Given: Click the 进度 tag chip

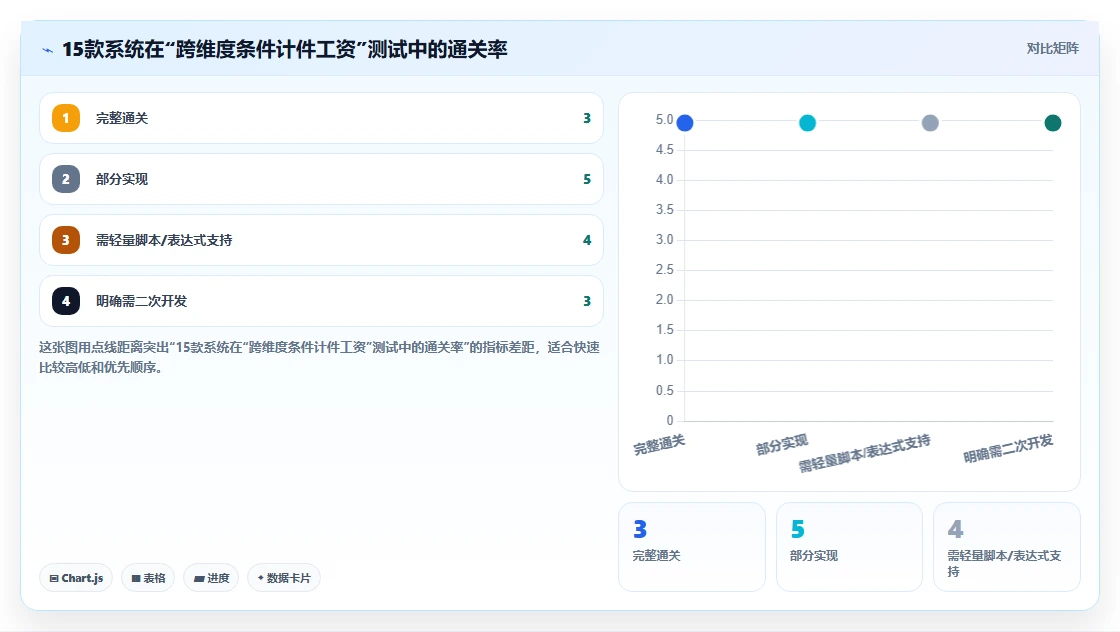Looking at the screenshot, I should pos(211,578).
